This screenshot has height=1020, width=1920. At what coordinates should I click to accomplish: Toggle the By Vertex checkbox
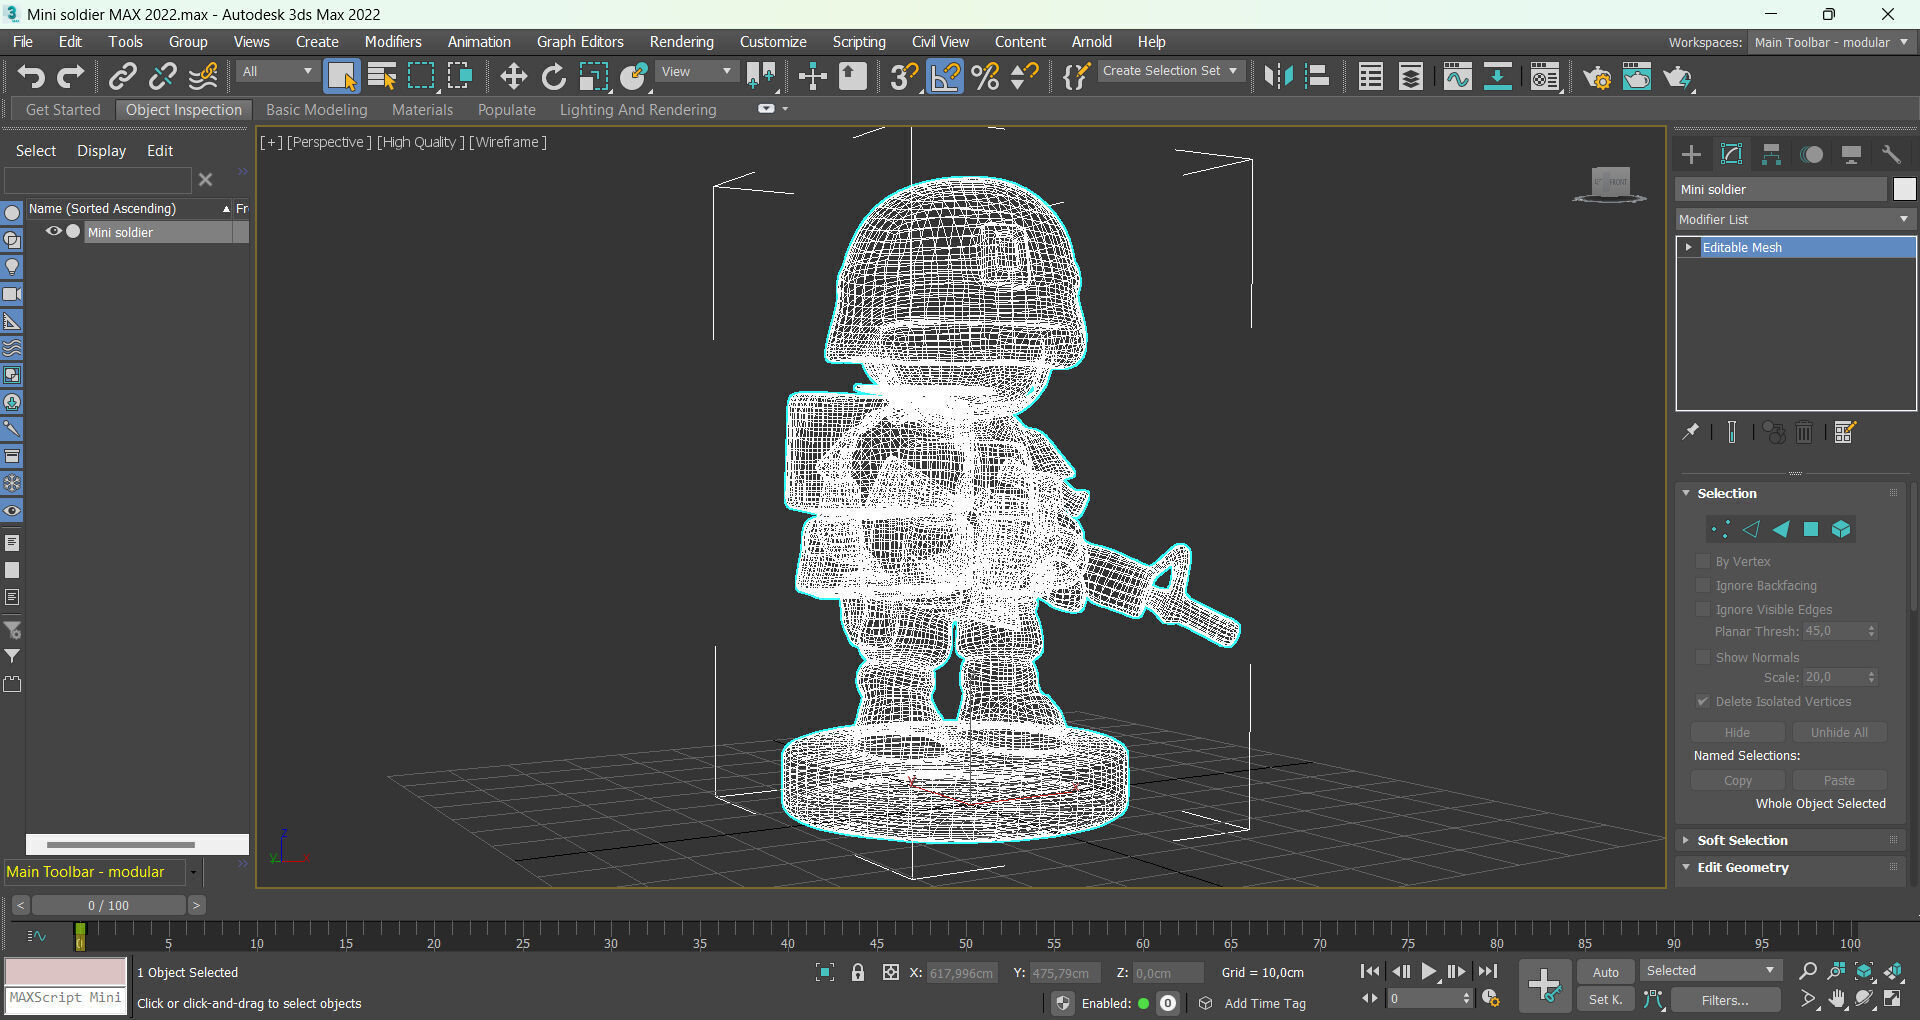1703,561
